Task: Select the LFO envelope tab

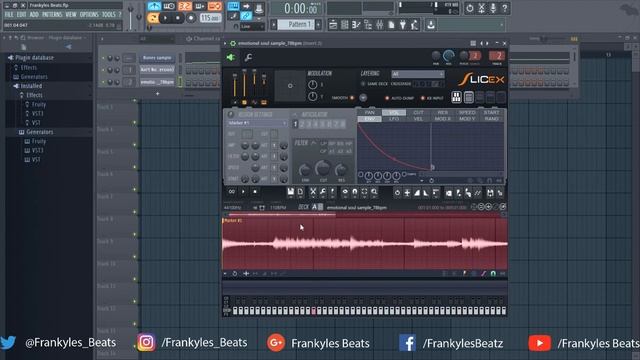Action: point(394,119)
